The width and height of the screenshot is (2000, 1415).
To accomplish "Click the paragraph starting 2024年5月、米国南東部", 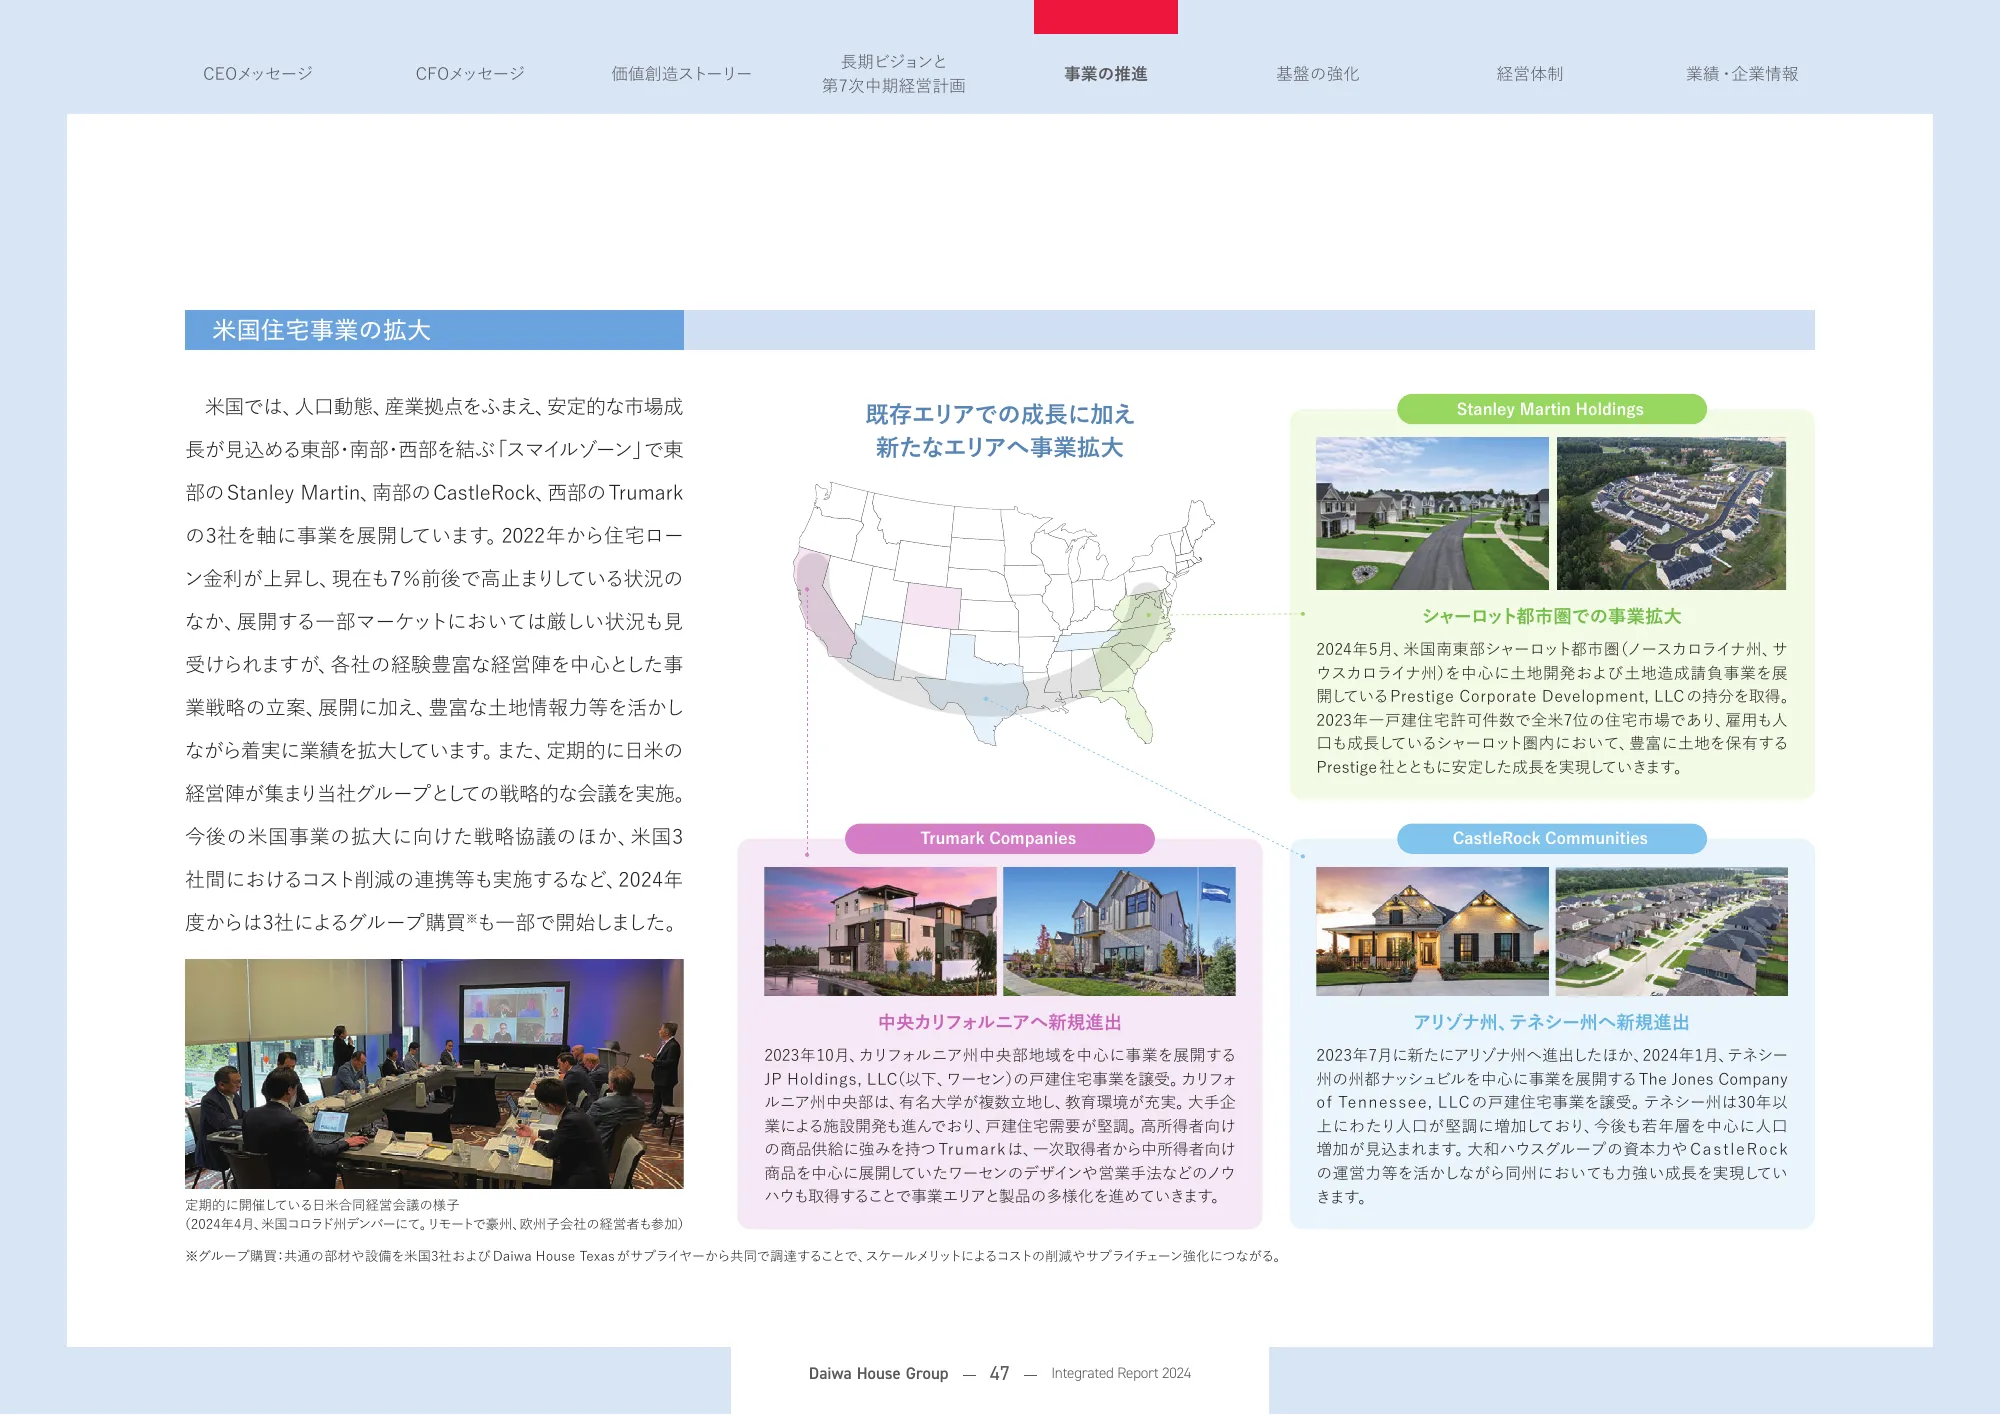I will point(1552,708).
